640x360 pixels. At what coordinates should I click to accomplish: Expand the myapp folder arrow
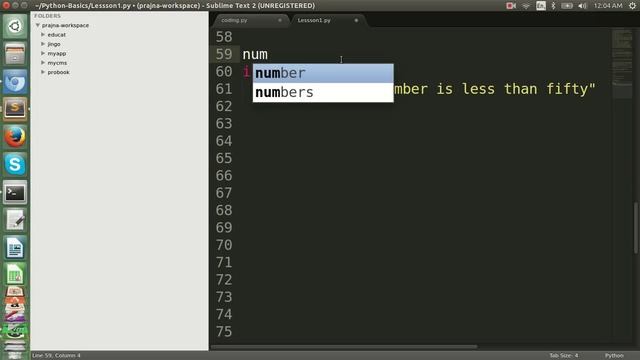click(x=43, y=53)
